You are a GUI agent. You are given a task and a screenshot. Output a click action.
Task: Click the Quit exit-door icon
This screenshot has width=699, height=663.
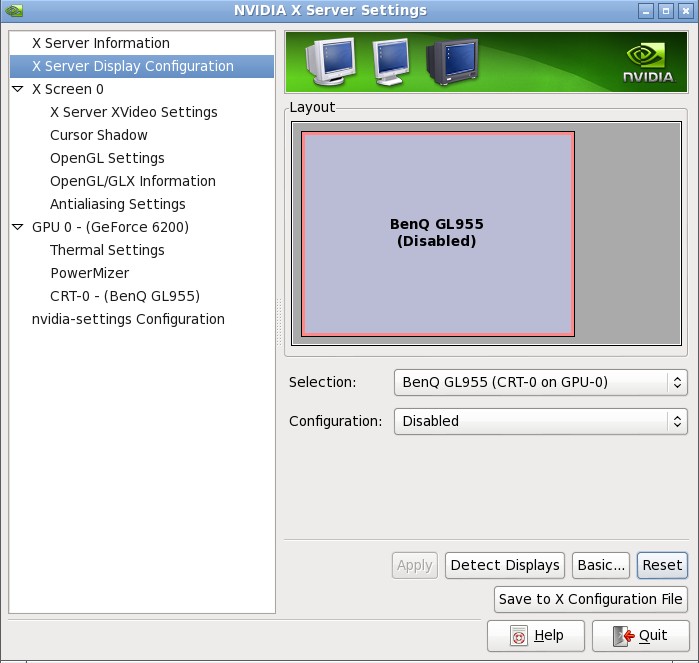click(x=623, y=635)
